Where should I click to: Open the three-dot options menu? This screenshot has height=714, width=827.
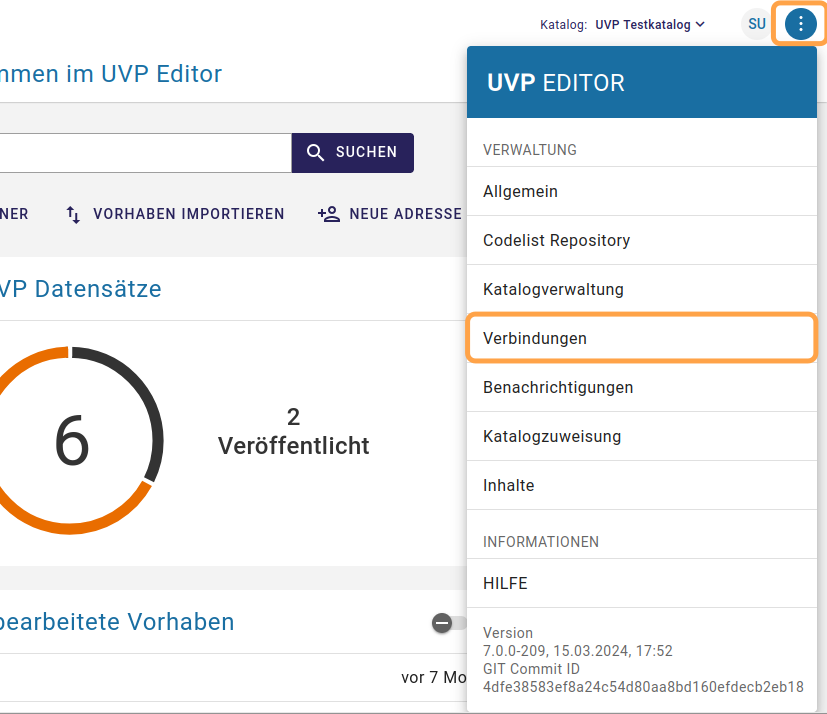pos(799,24)
